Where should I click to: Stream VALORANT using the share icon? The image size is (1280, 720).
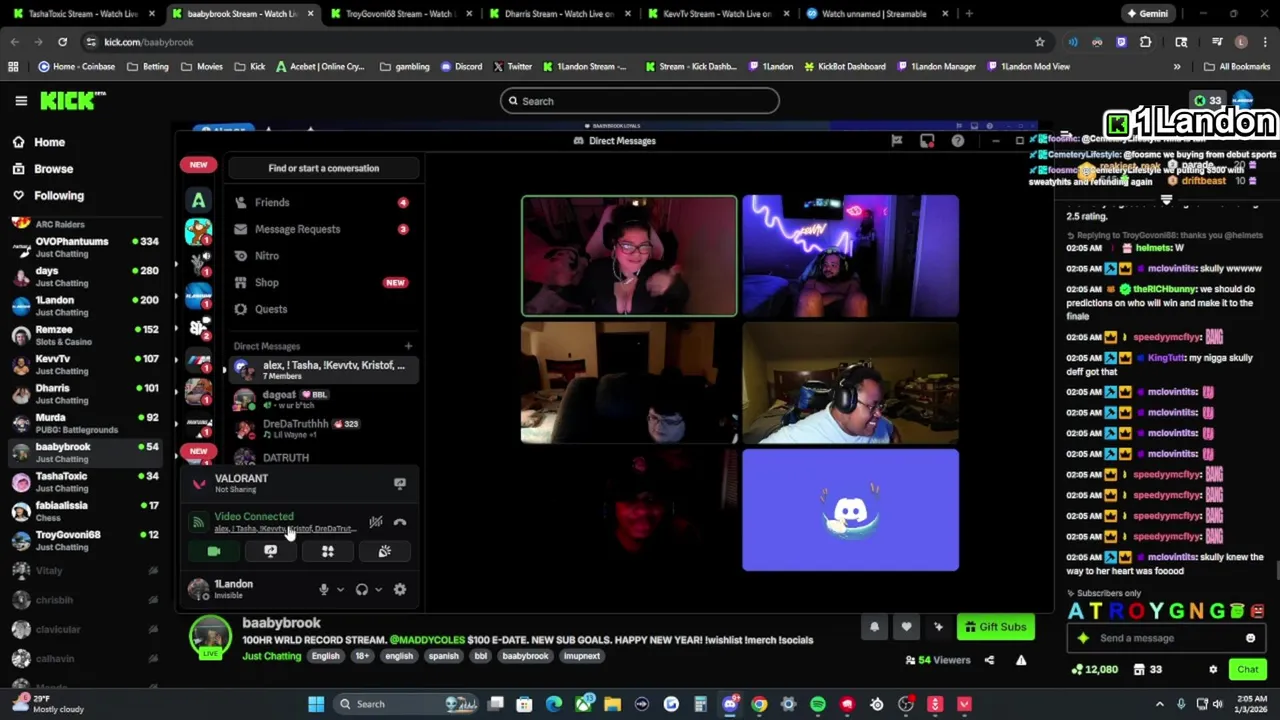(x=400, y=483)
